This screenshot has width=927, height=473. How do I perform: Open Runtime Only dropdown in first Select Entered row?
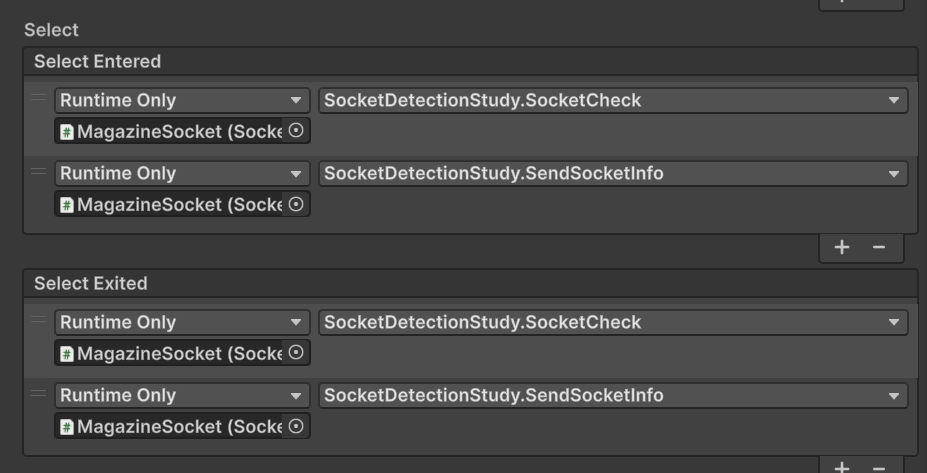click(x=182, y=100)
